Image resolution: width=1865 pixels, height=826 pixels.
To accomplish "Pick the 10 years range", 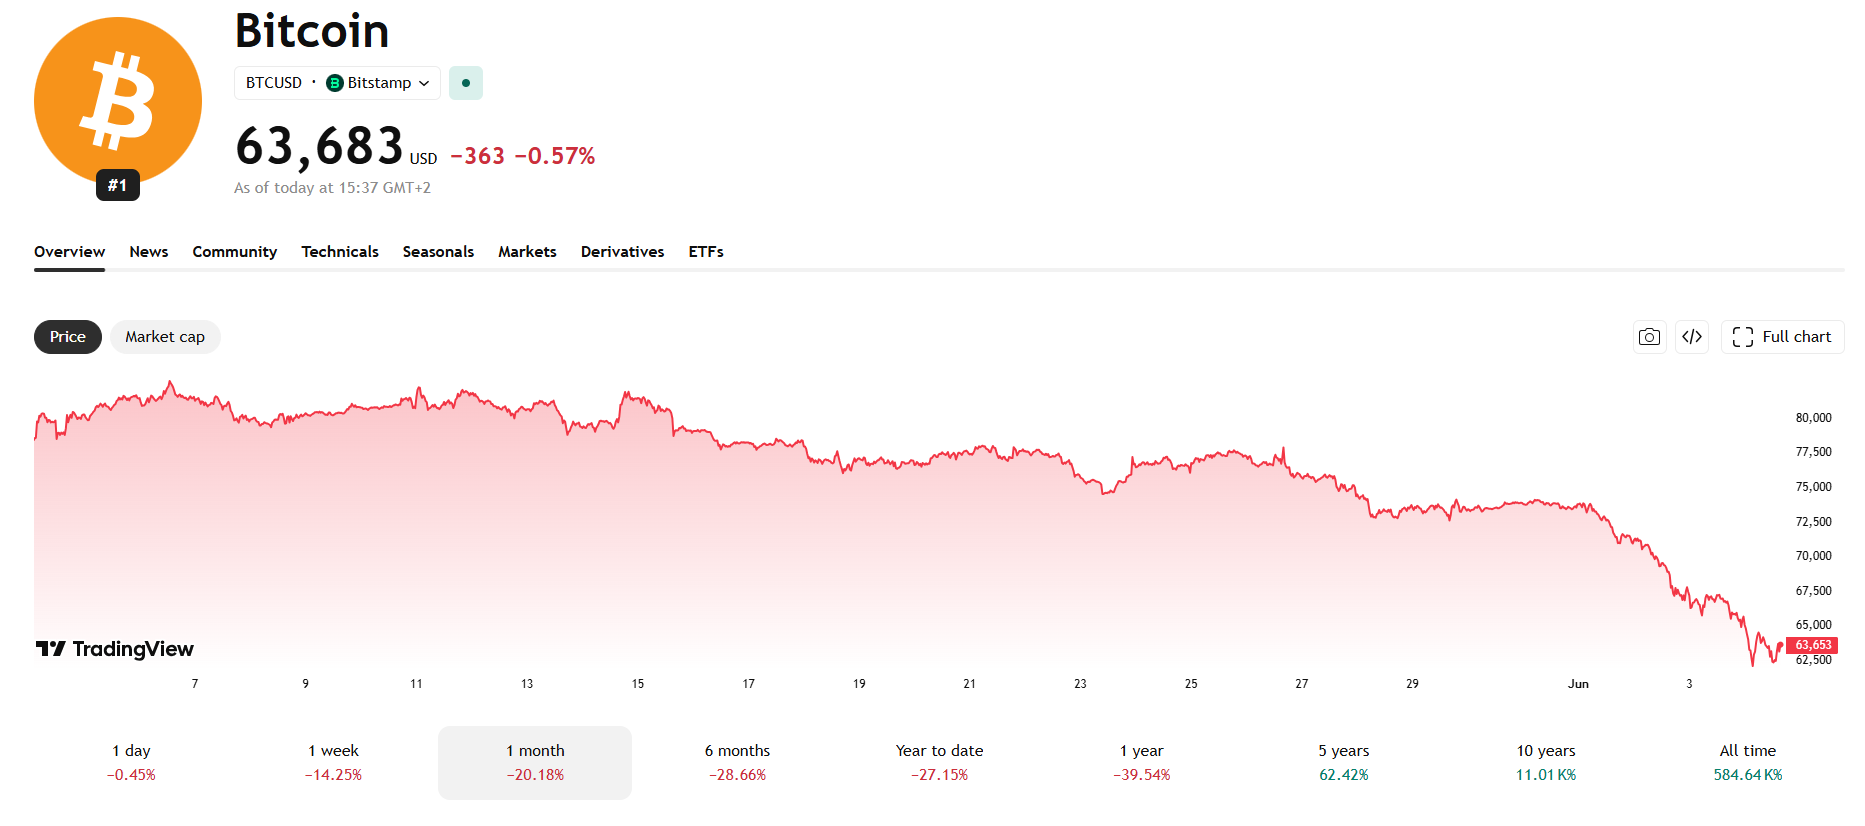I will 1545,763.
